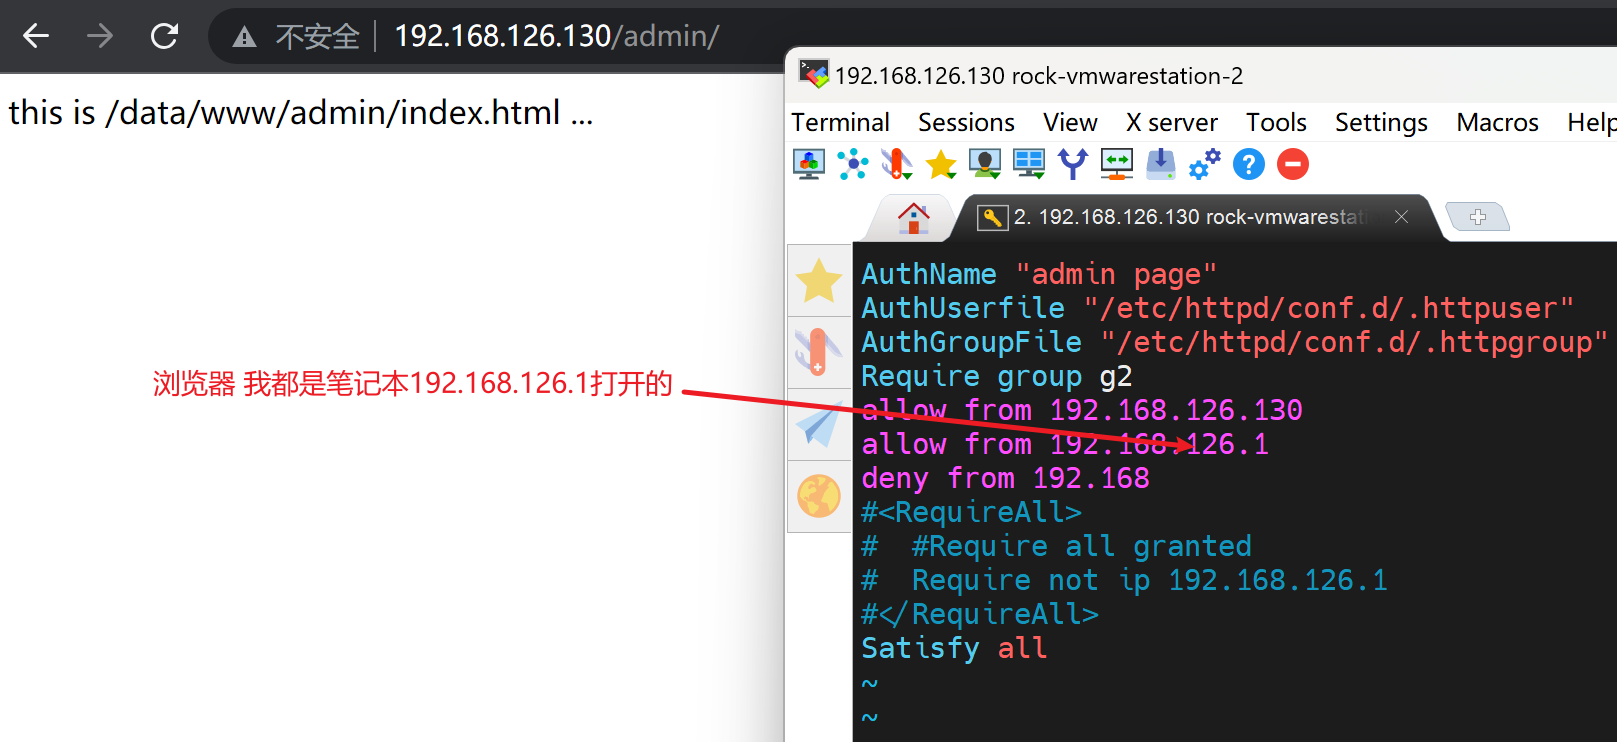The height and width of the screenshot is (742, 1617).
Task: Reload the browser page
Action: (x=164, y=37)
